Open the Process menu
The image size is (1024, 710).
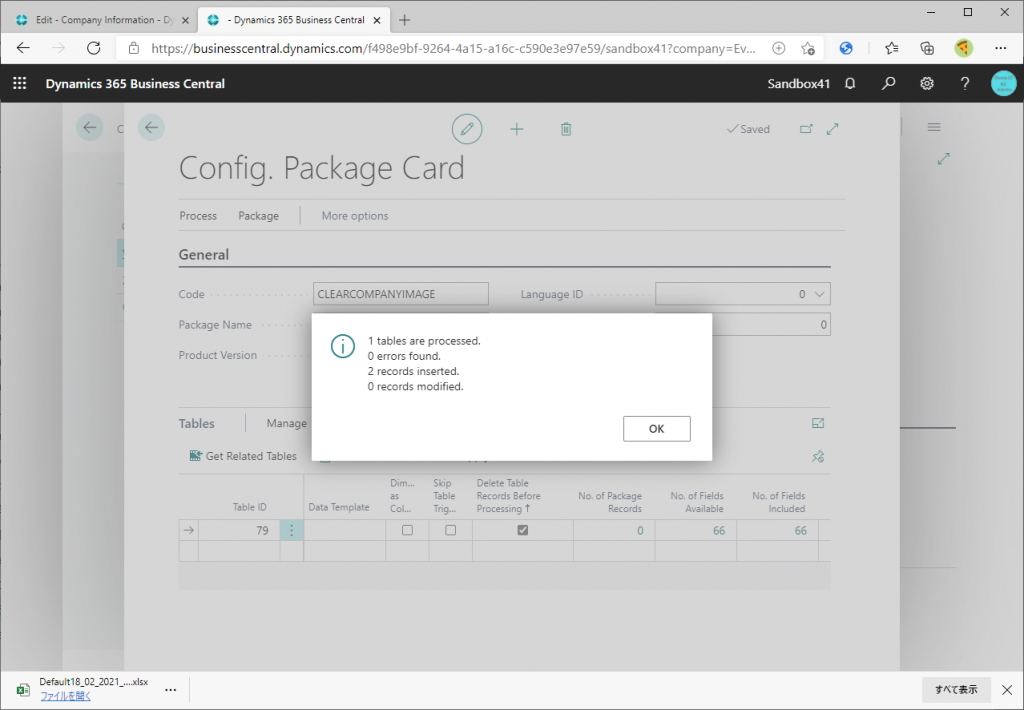[198, 216]
